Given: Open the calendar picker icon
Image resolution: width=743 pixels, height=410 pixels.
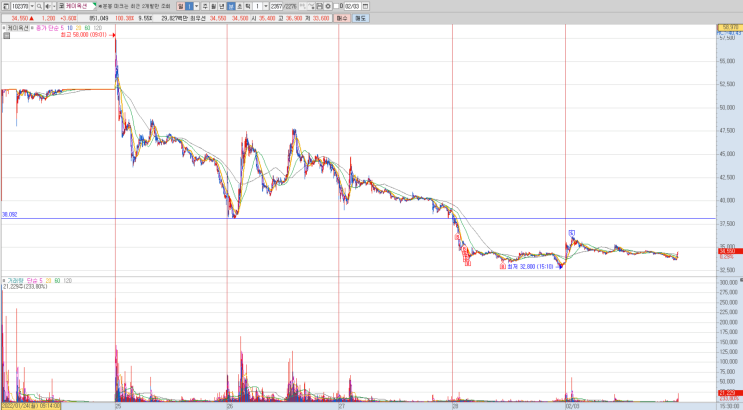Looking at the screenshot, I should 365,6.
